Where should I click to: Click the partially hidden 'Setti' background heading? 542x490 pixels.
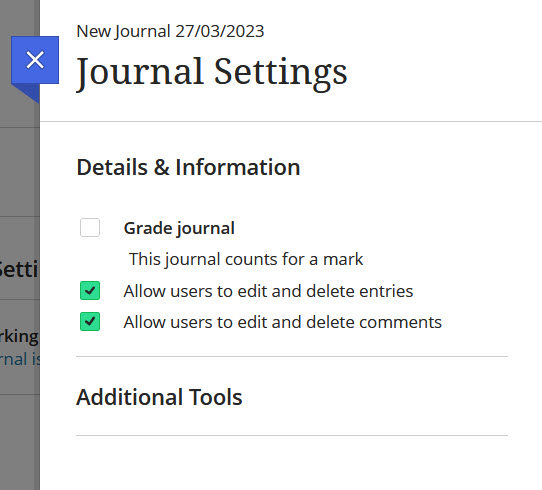click(x=19, y=270)
